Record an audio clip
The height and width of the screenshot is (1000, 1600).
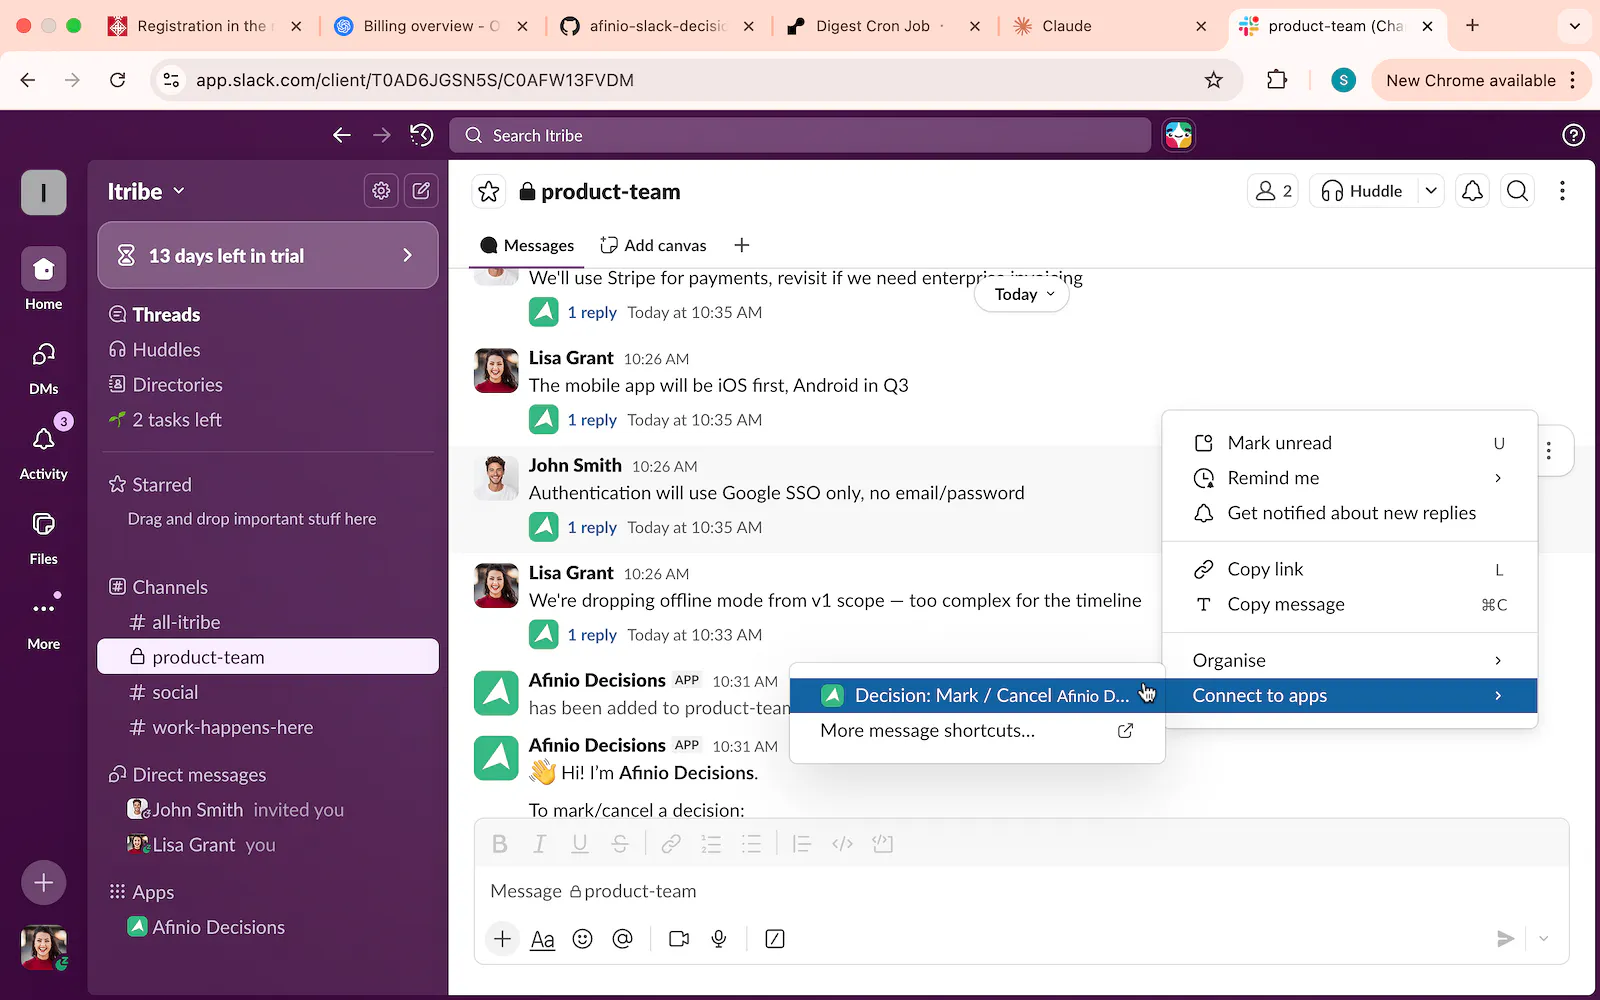[x=719, y=939]
